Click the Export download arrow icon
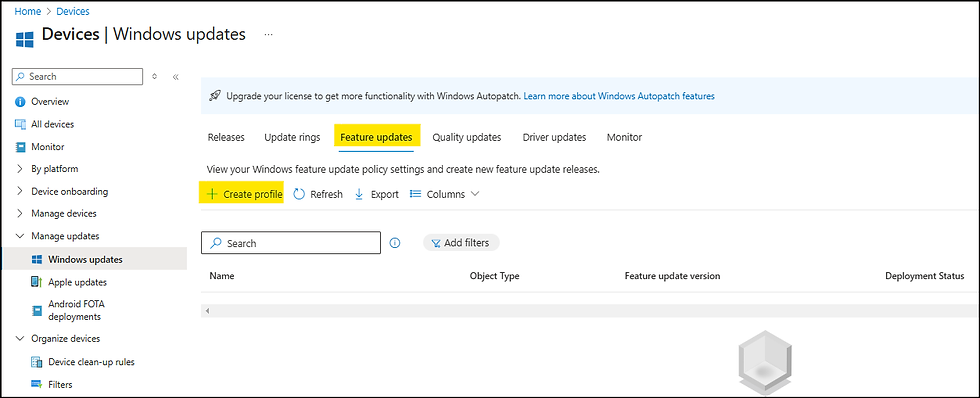The width and height of the screenshot is (980, 398). [x=359, y=194]
